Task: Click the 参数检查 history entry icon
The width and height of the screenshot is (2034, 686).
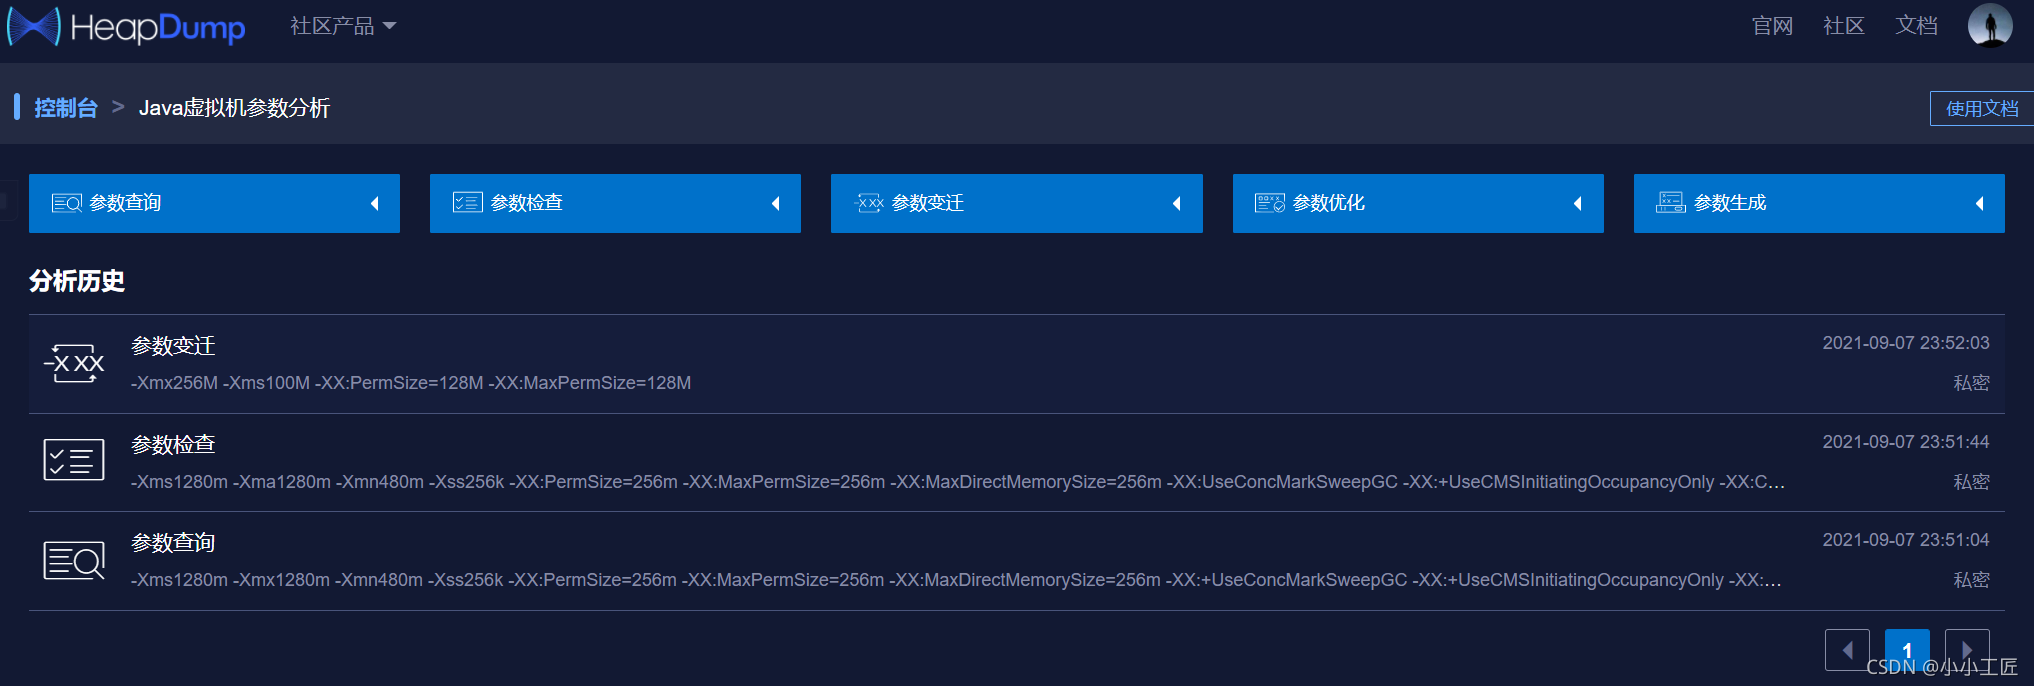Action: point(74,460)
